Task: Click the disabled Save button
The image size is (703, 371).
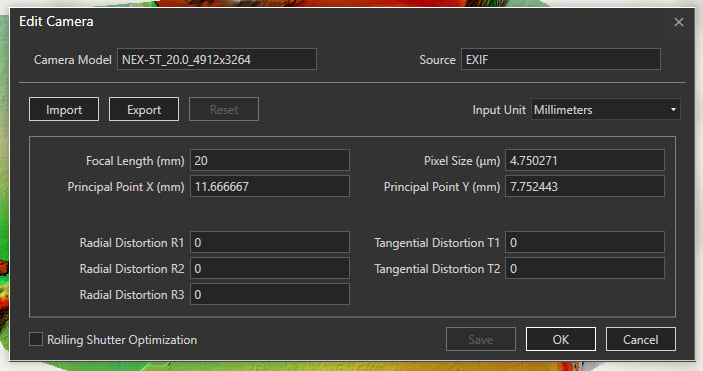Action: pos(481,339)
